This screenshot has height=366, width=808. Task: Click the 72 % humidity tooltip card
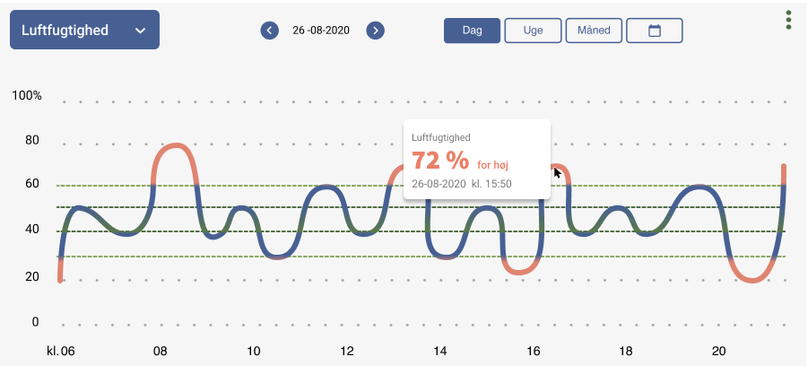tap(477, 160)
